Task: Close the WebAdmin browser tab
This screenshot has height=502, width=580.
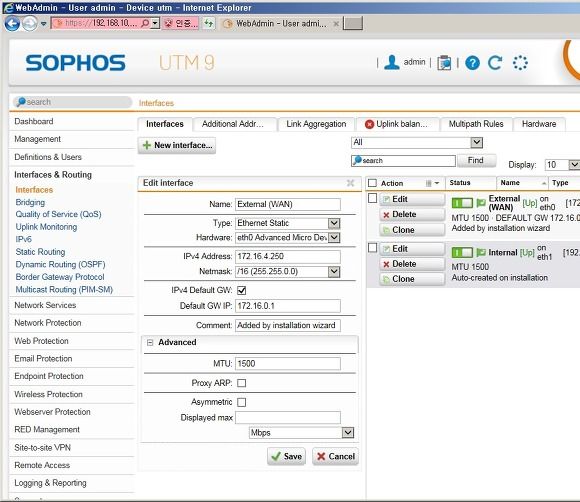Action: (336, 24)
